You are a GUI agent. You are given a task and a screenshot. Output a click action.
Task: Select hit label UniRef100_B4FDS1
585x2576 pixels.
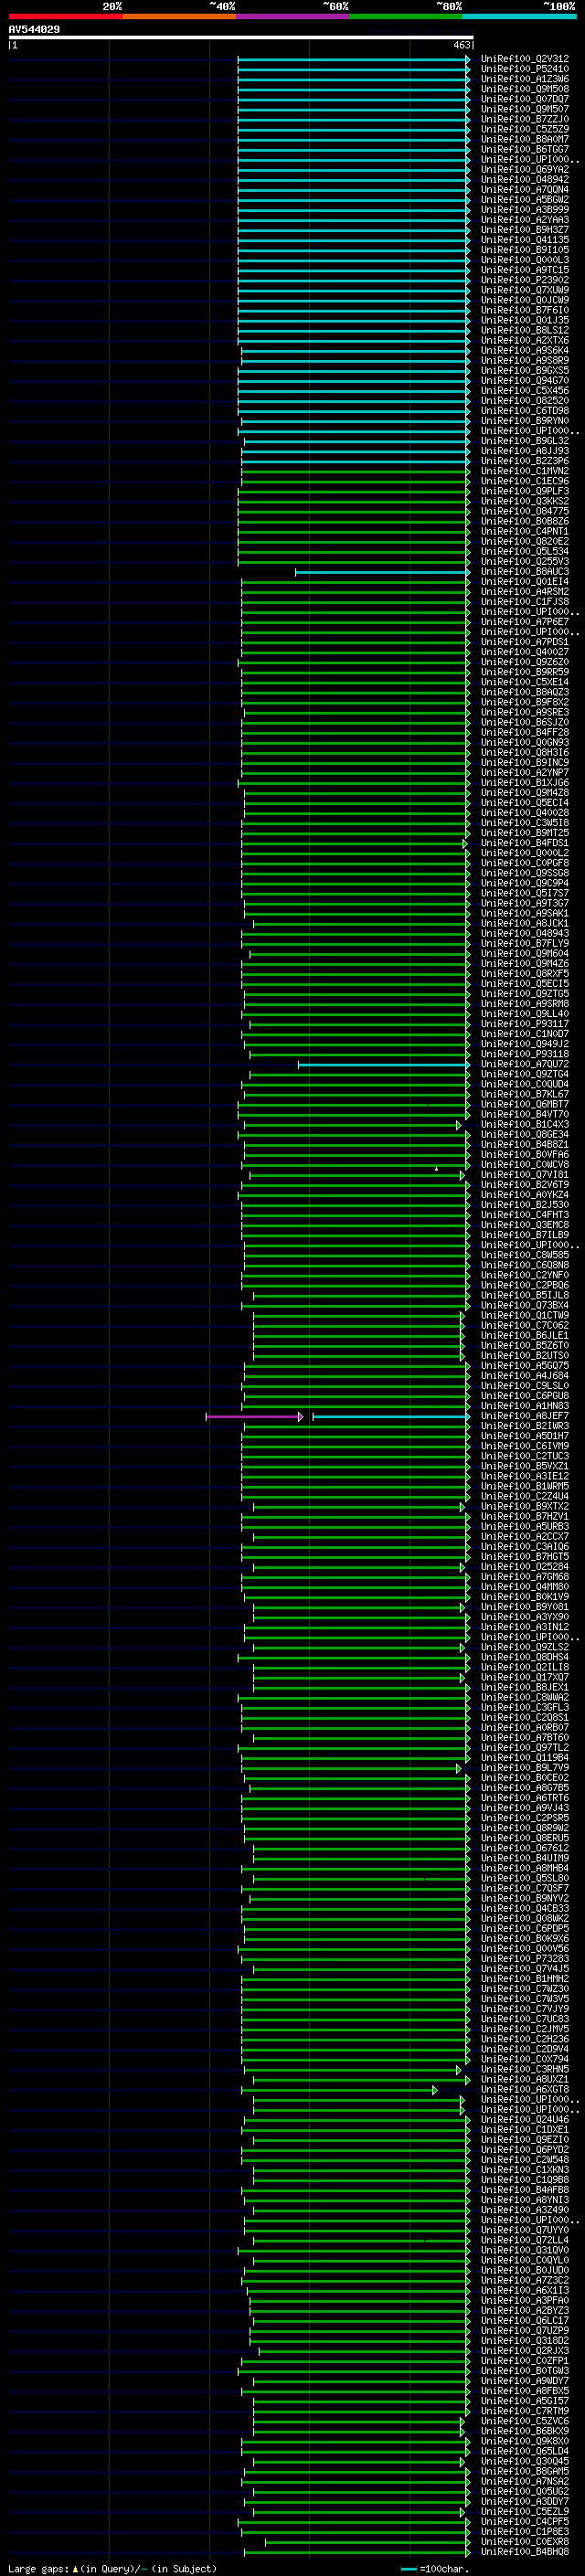click(525, 843)
